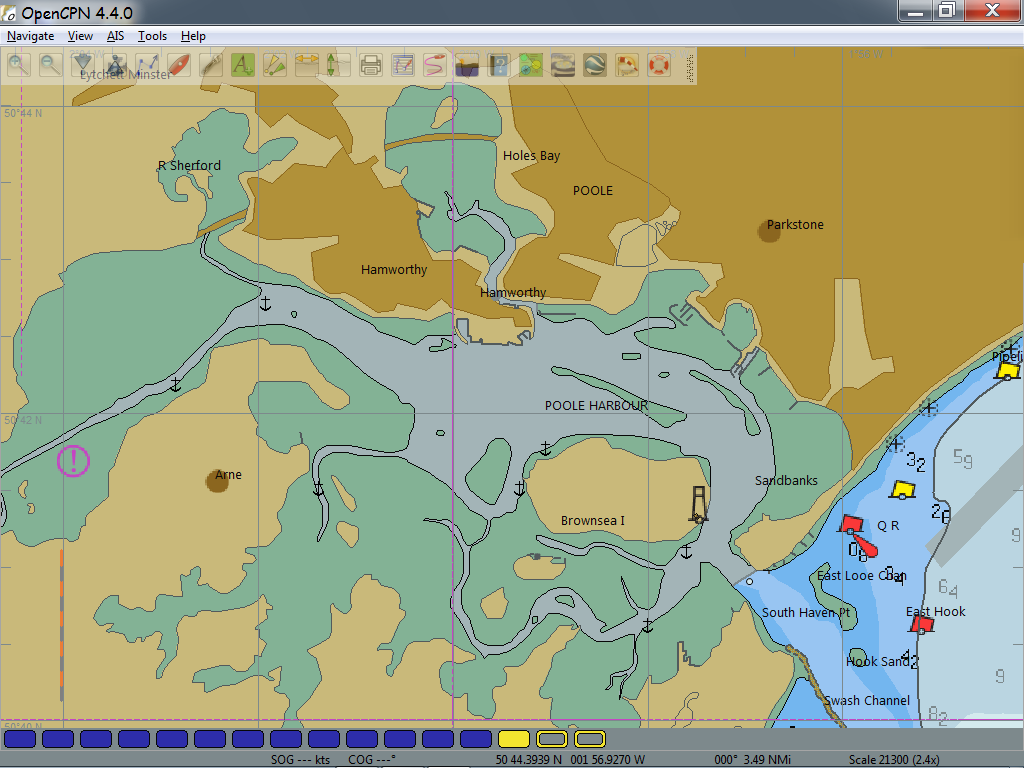This screenshot has width=1024, height=768.
Task: Open the AIS menu
Action: pyautogui.click(x=115, y=36)
